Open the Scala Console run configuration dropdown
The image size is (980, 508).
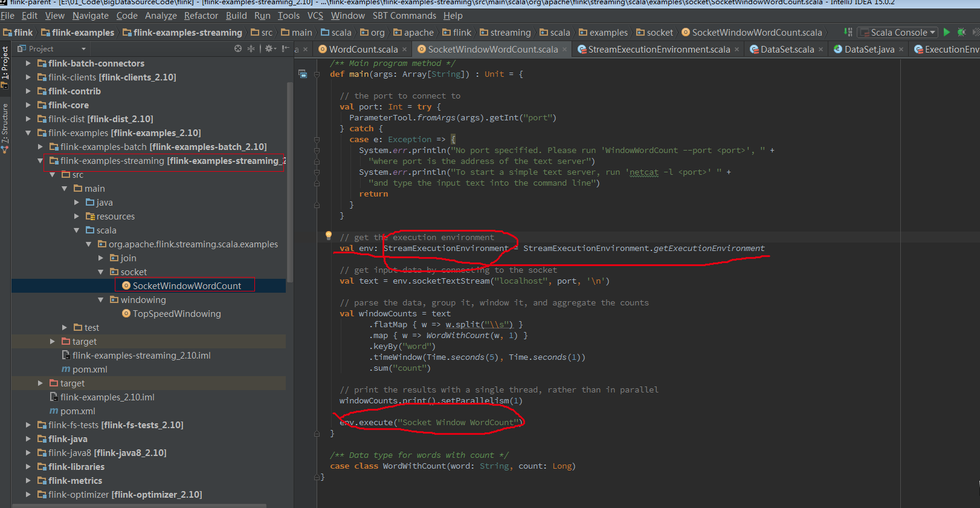898,32
